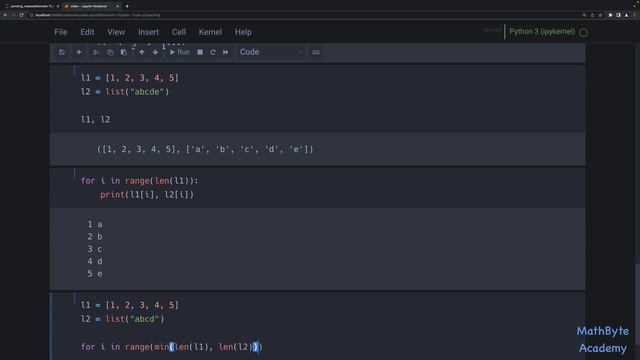Interrupt the kernel with the stop square
640x360 pixels.
(200, 52)
